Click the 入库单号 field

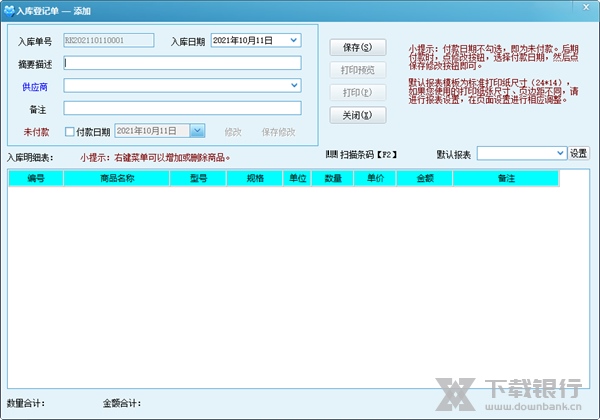109,41
